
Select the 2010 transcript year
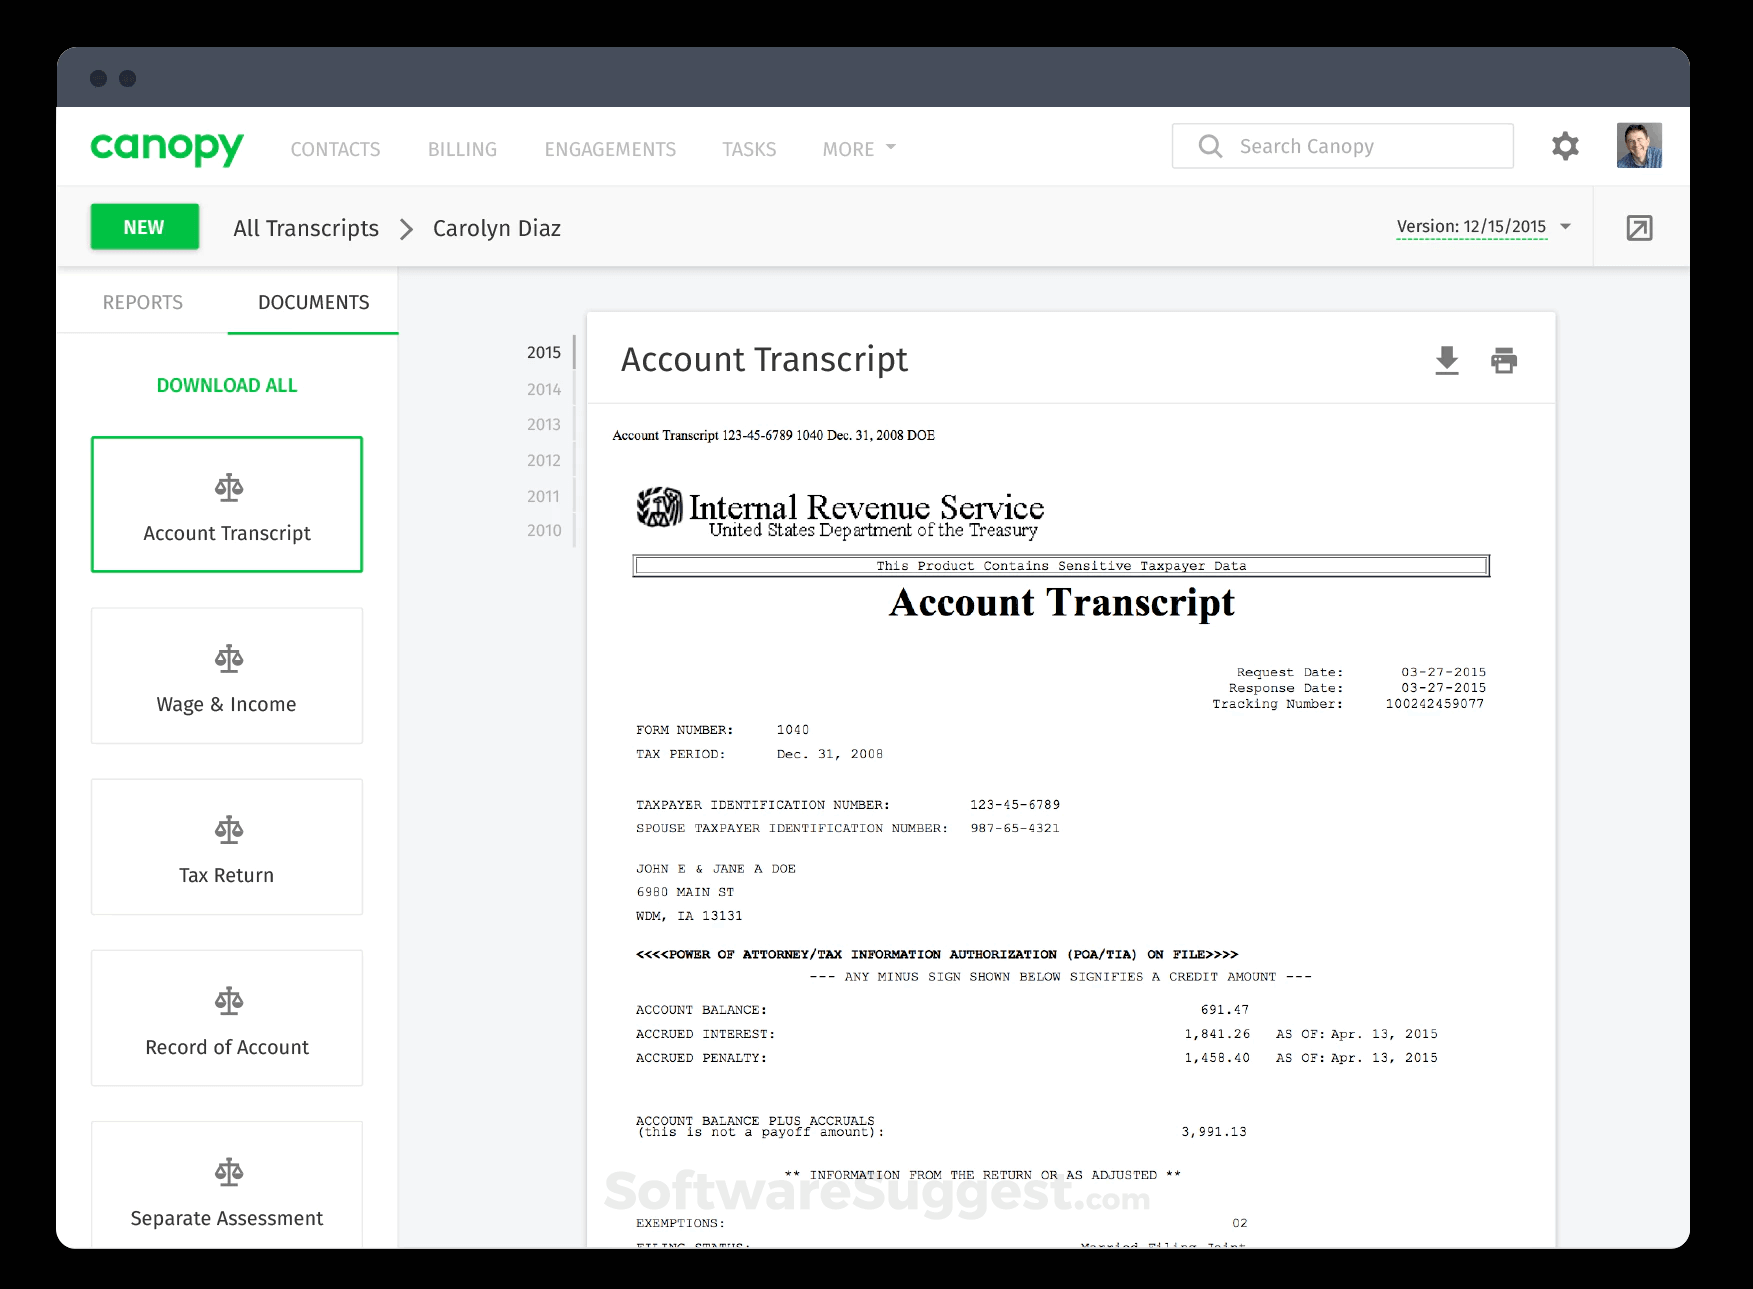pos(543,531)
